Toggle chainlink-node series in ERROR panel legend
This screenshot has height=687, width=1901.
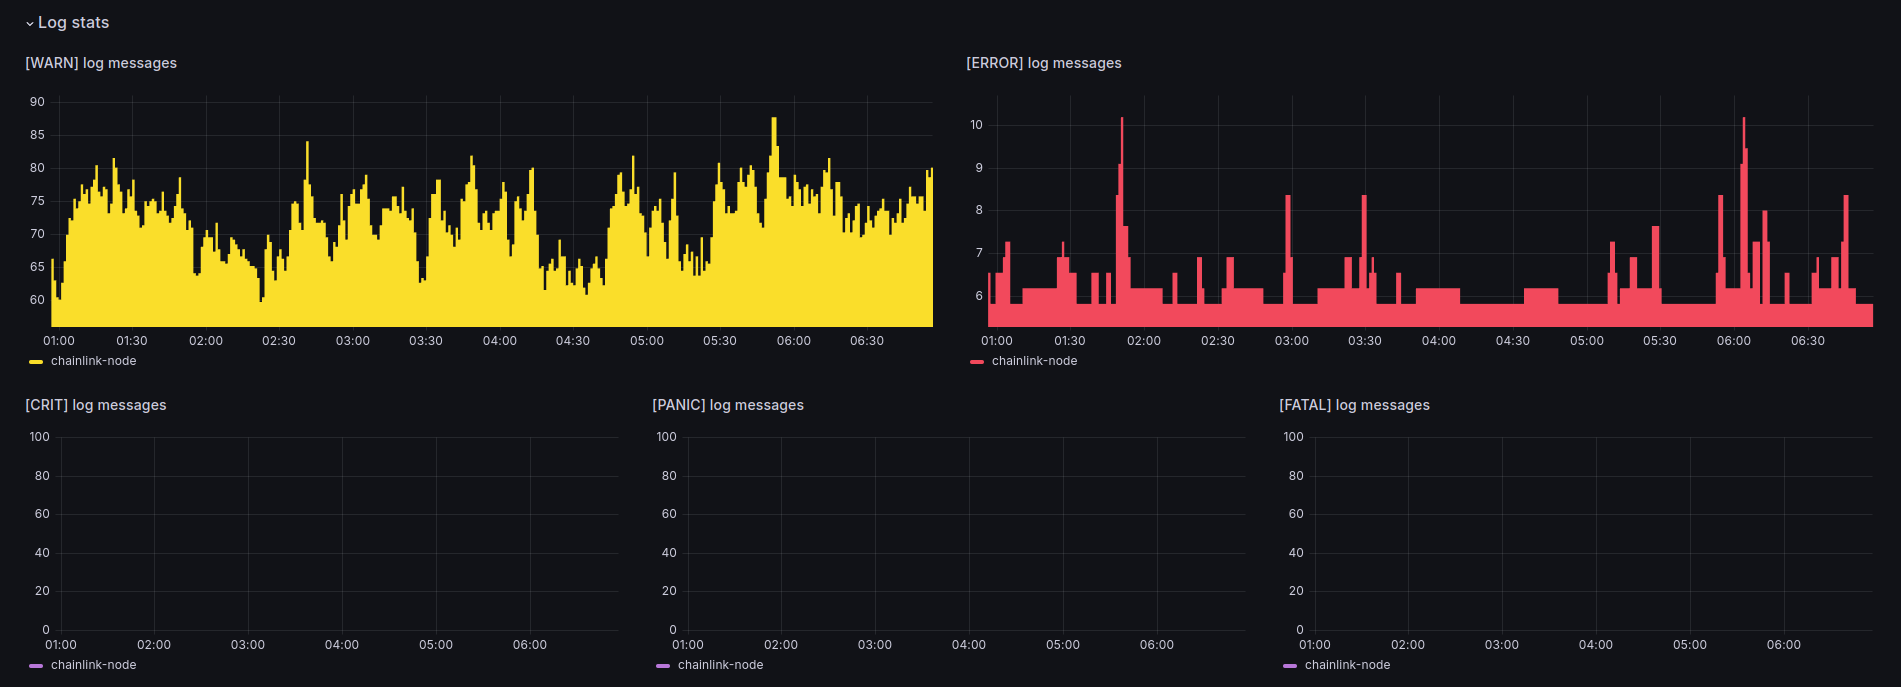pos(1034,361)
